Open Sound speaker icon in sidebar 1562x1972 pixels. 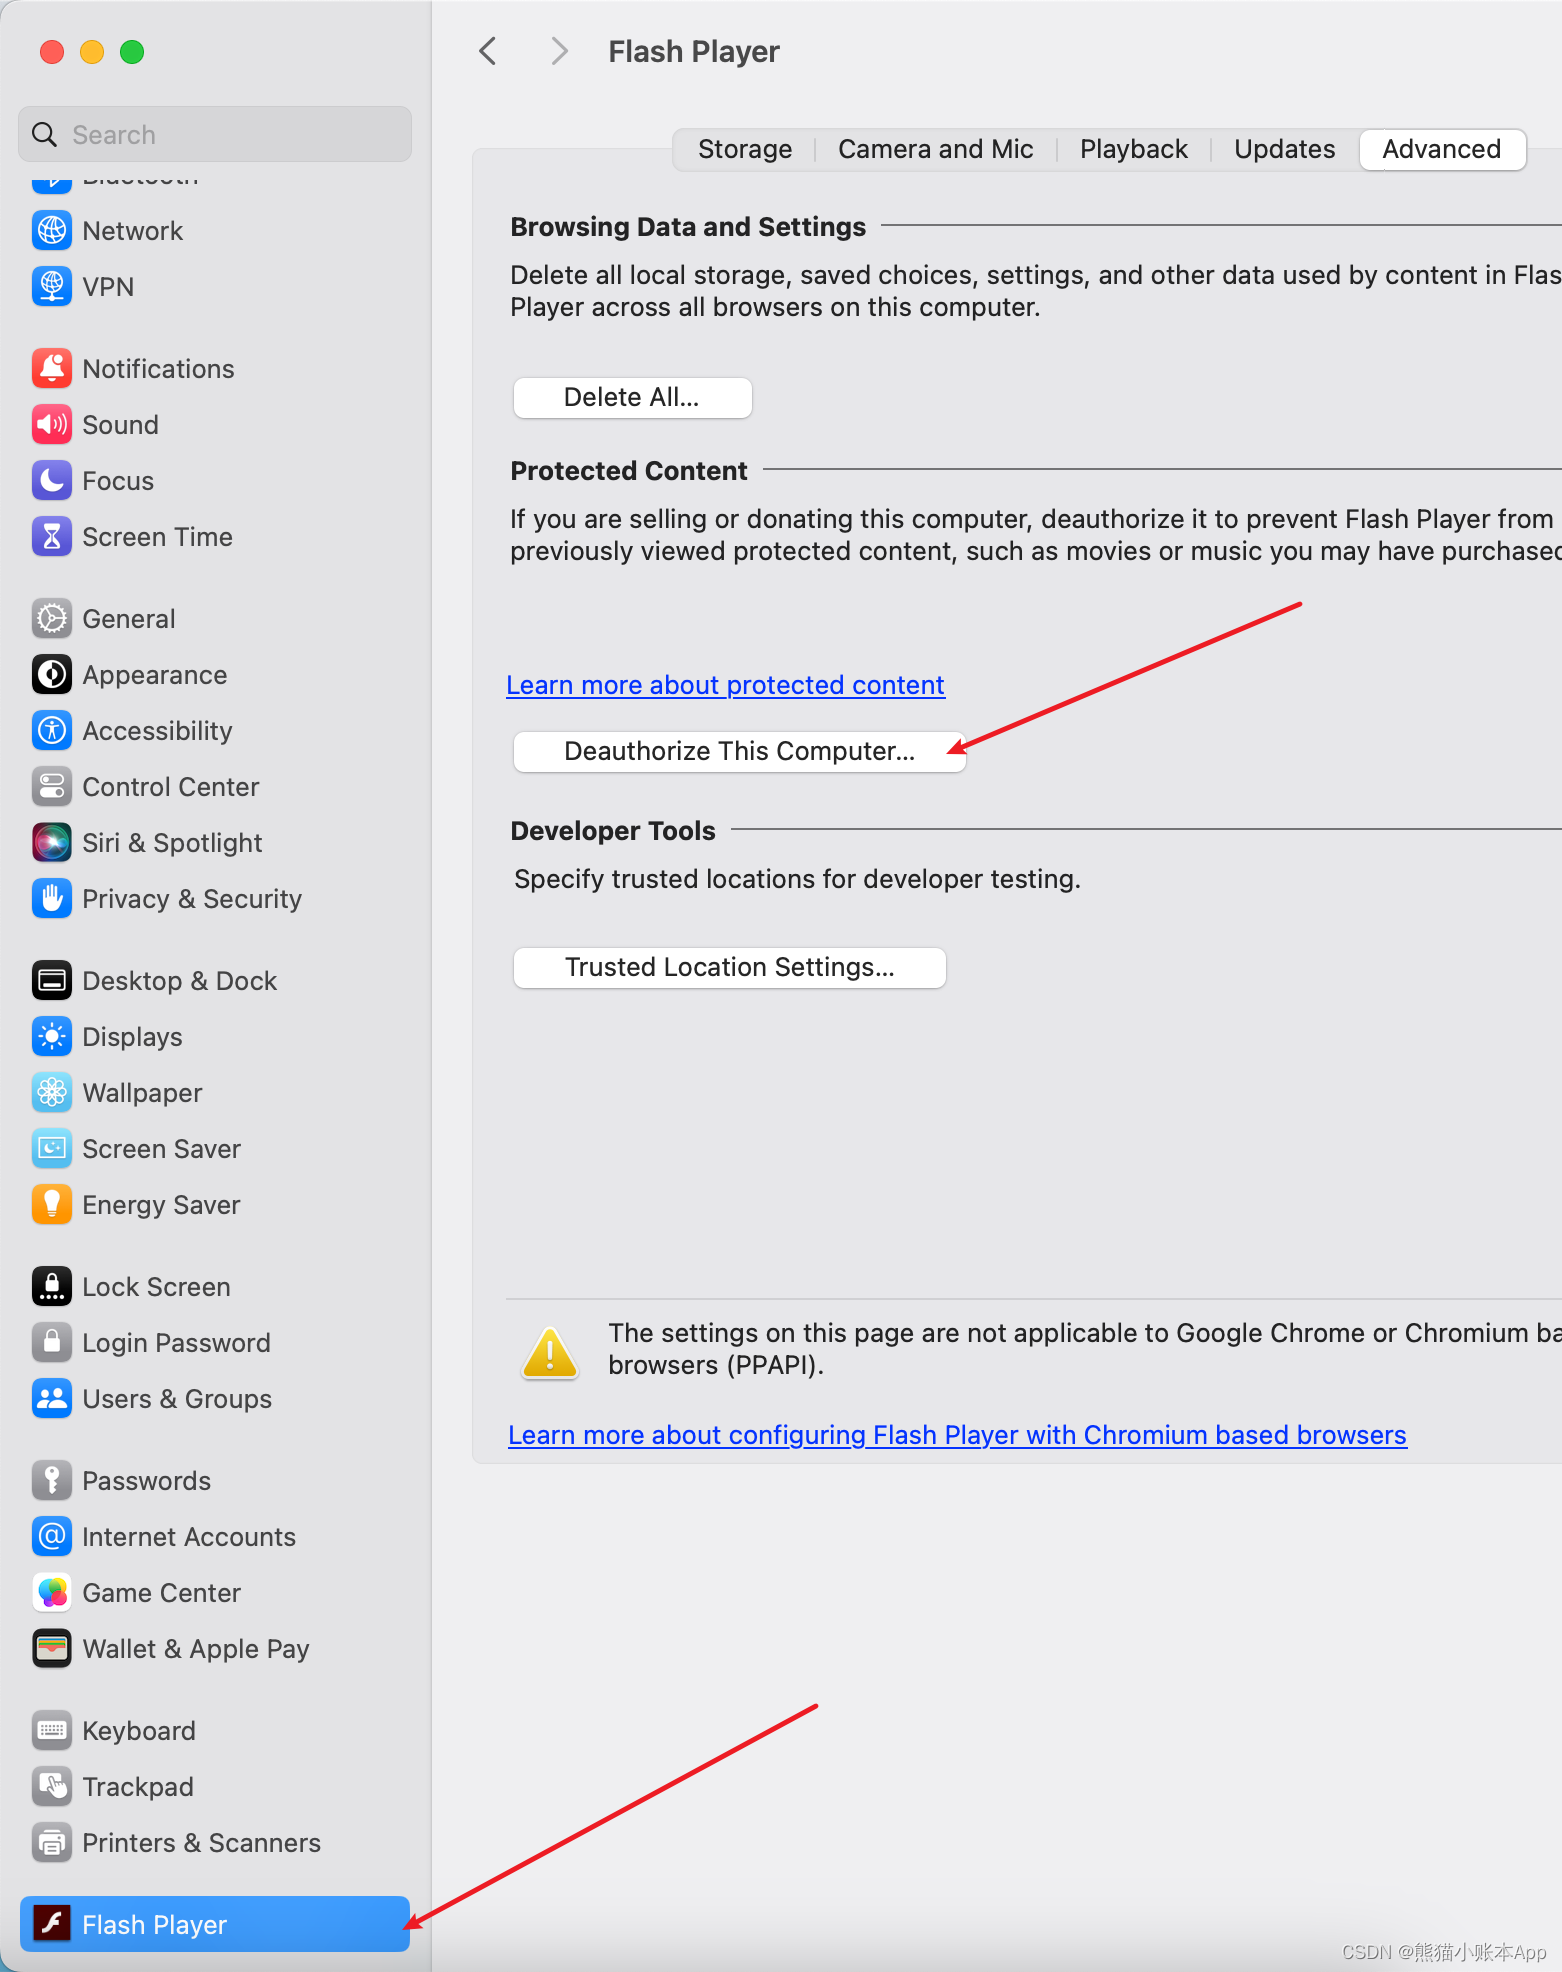(x=52, y=425)
